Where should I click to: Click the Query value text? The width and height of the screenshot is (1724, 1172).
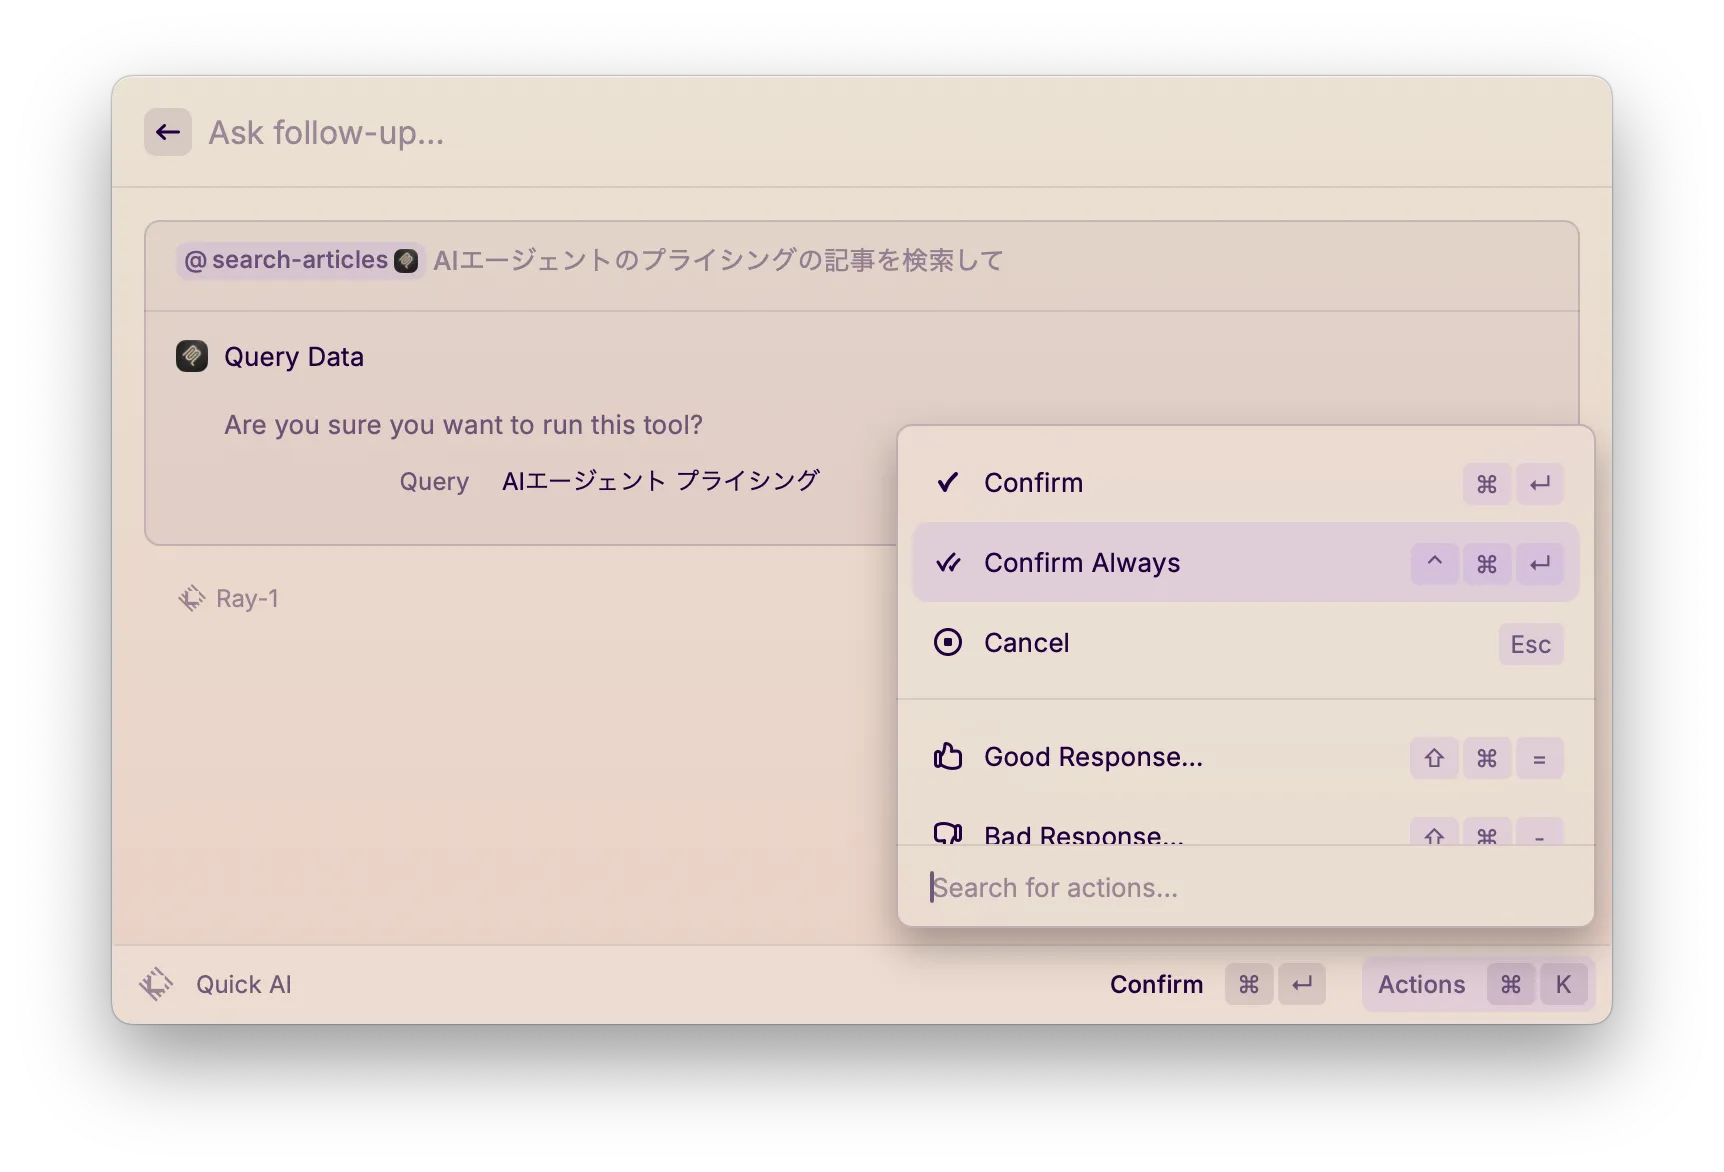[x=660, y=481]
